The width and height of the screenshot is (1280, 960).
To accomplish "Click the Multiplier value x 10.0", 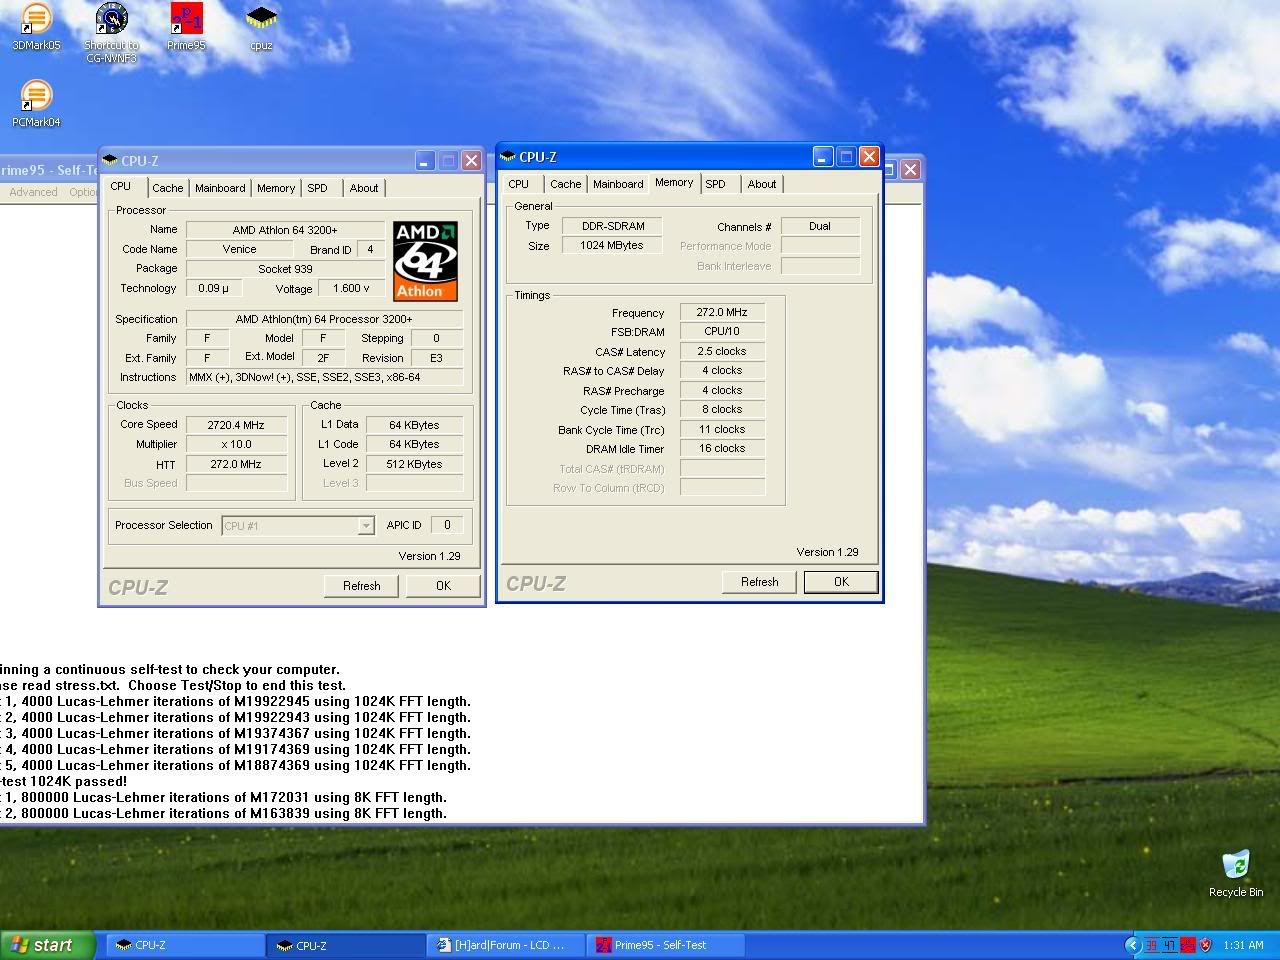I will pos(236,444).
